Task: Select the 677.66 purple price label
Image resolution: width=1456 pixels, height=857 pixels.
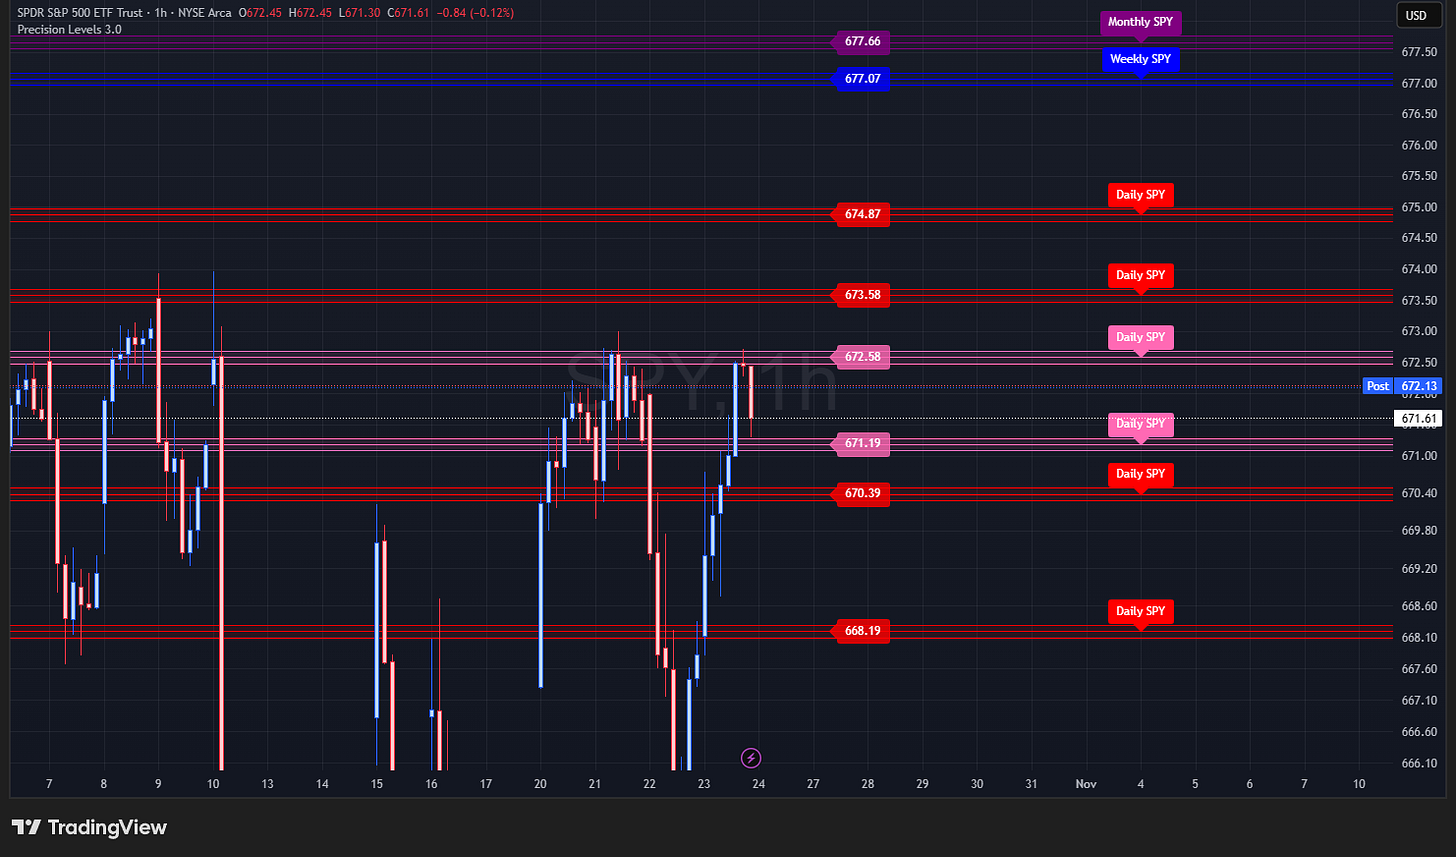Action: pyautogui.click(x=861, y=42)
